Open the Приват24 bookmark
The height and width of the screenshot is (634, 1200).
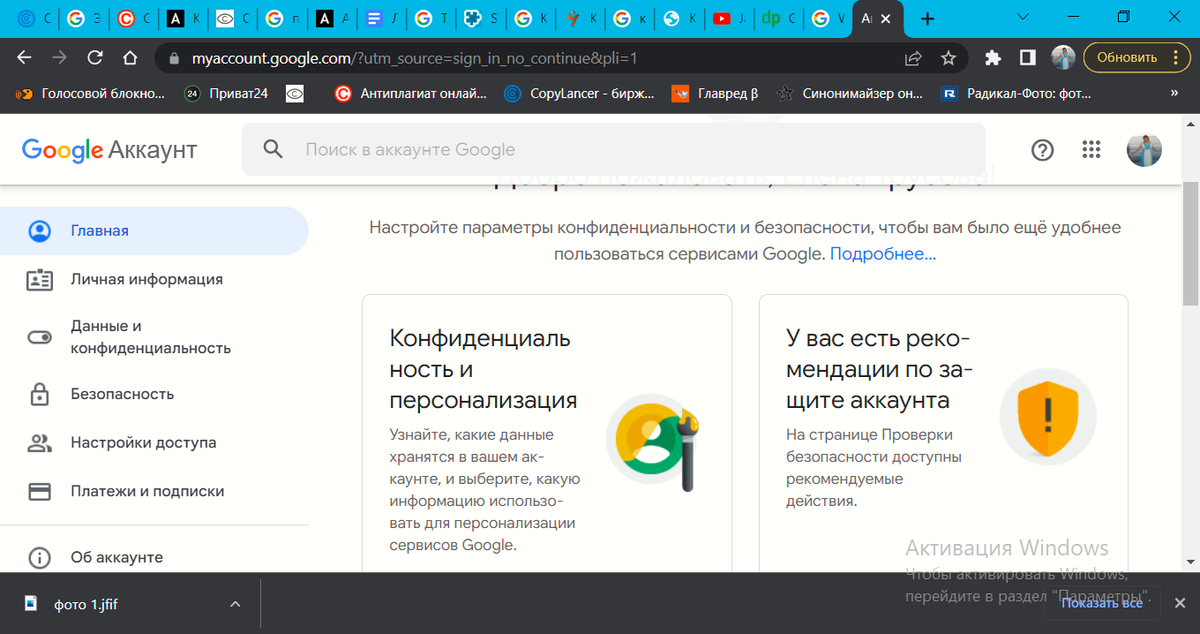[228, 94]
